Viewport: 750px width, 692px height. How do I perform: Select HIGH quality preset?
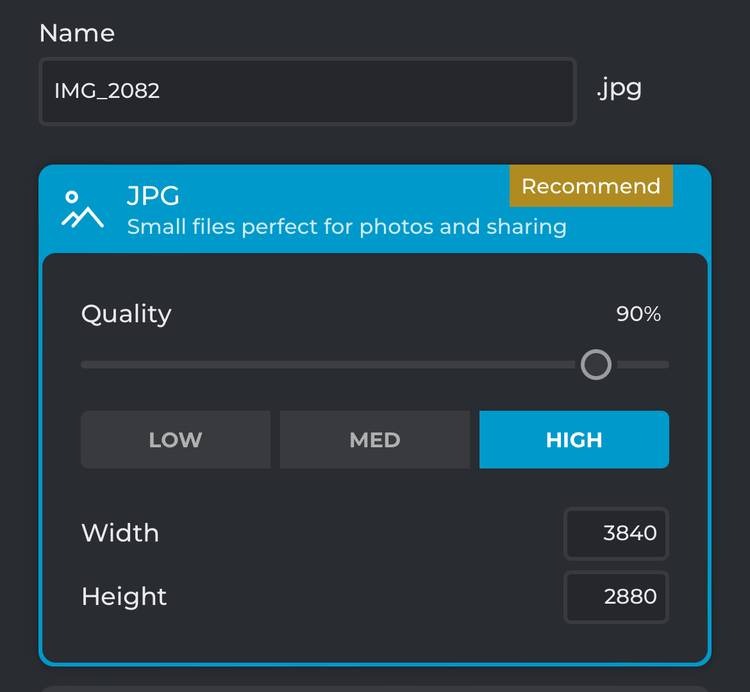pos(574,439)
